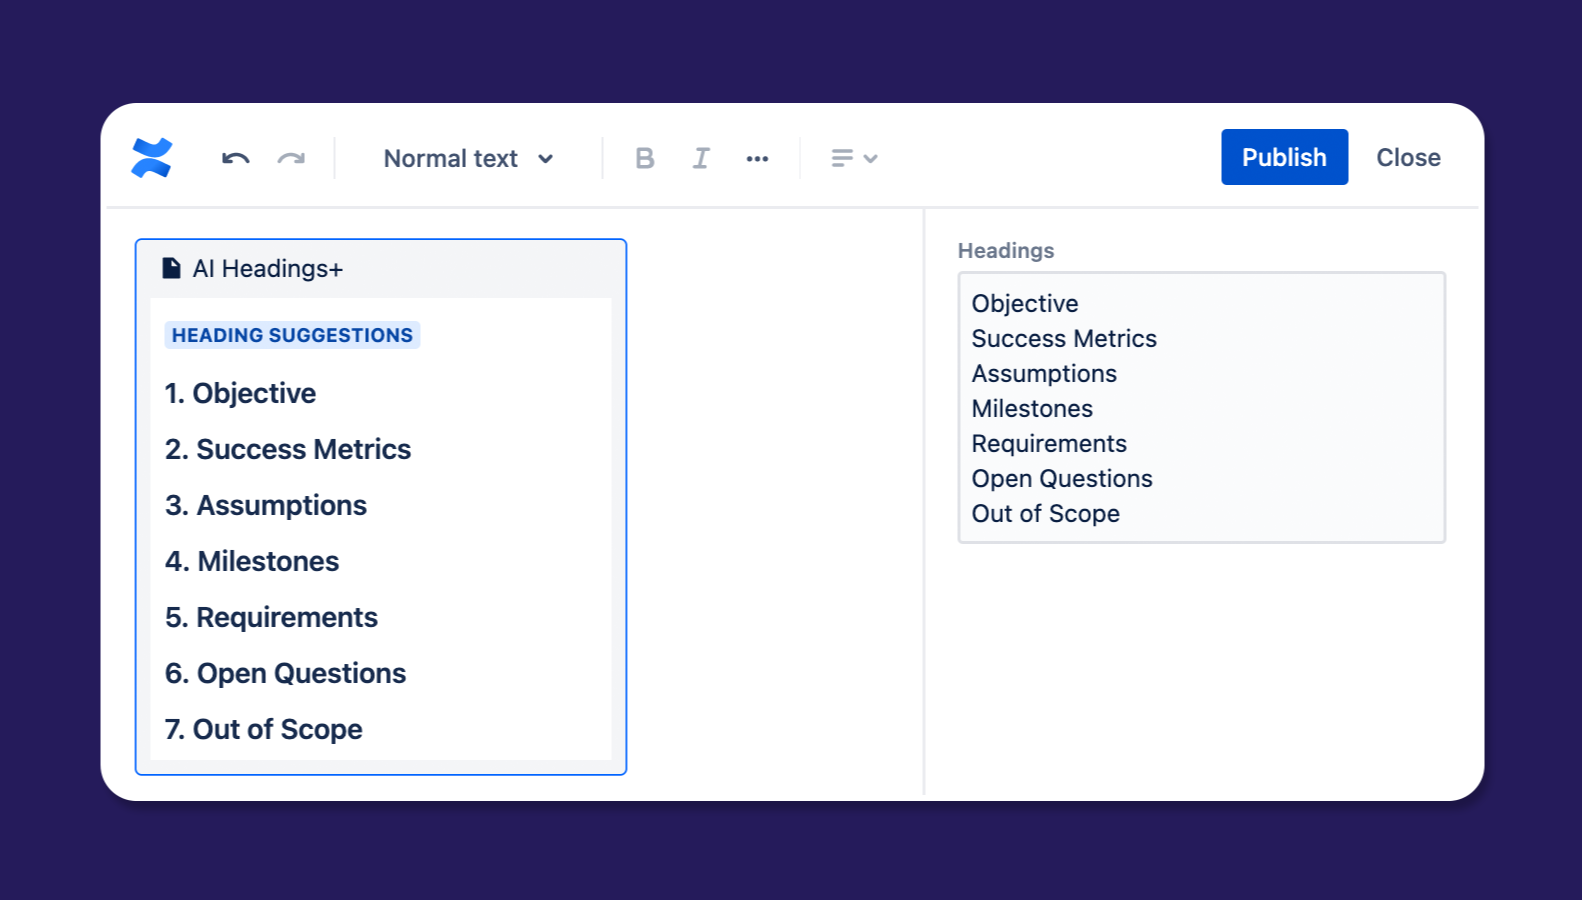This screenshot has width=1582, height=900.
Task: Click the text alignment icon
Action: [x=842, y=158]
